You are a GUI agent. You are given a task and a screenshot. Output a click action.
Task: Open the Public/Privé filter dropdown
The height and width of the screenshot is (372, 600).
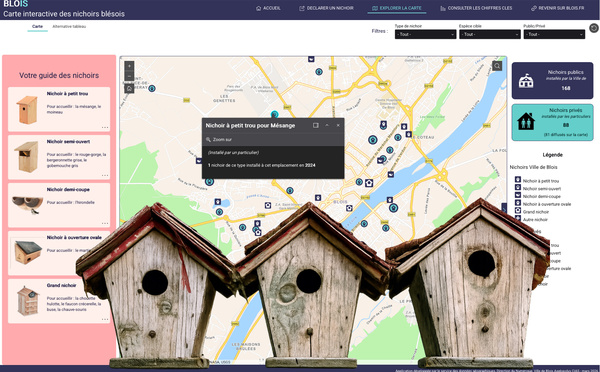click(554, 34)
